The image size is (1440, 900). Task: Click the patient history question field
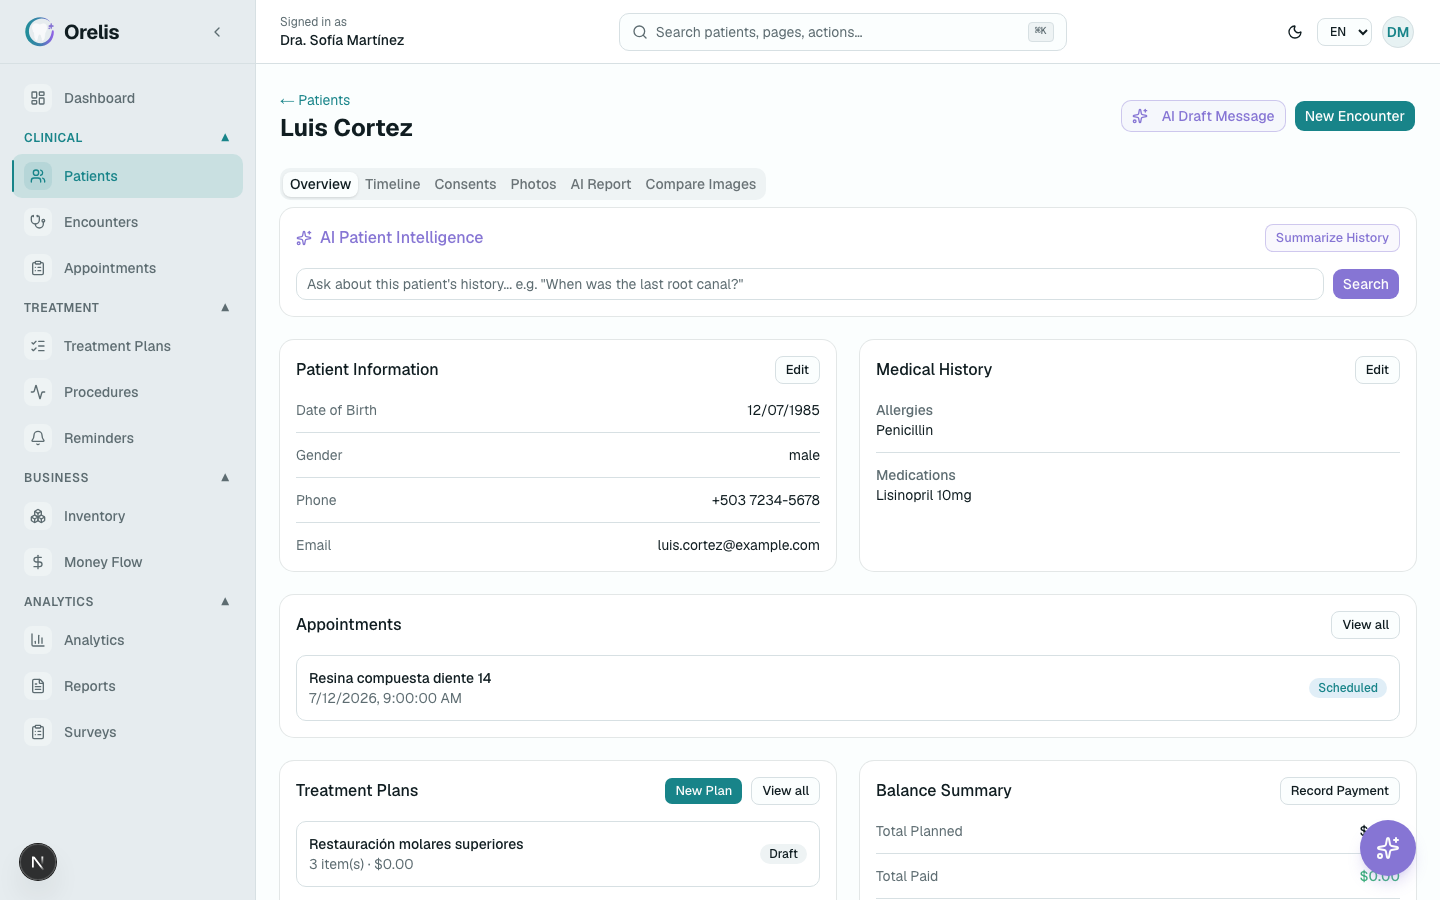click(809, 284)
